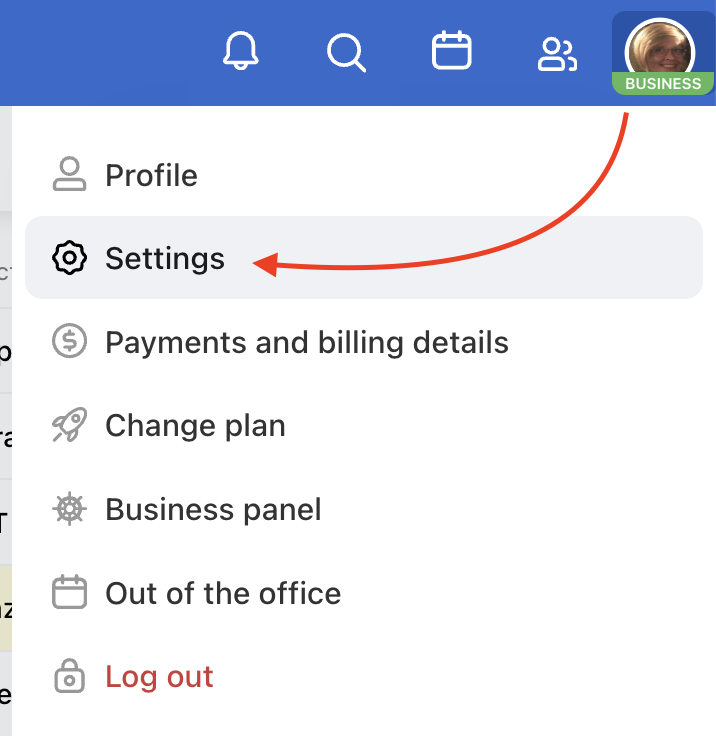Open Payments and billing details
This screenshot has height=736, width=716.
pos(307,343)
